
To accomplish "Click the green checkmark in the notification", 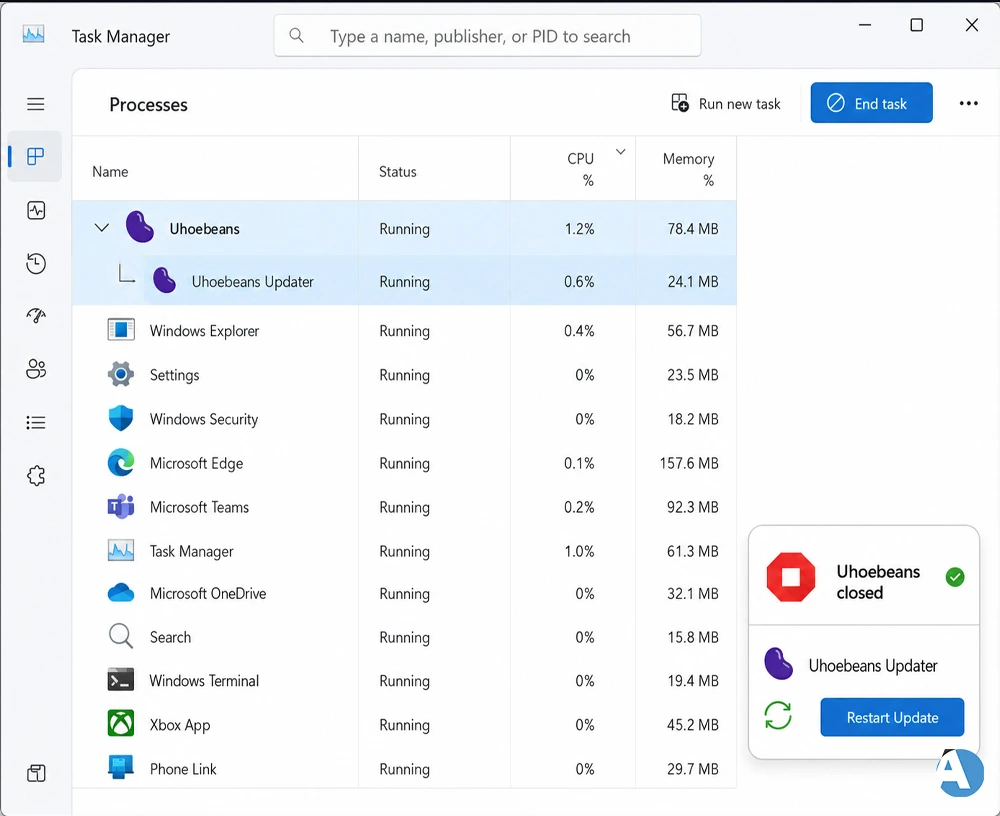I will click(955, 577).
